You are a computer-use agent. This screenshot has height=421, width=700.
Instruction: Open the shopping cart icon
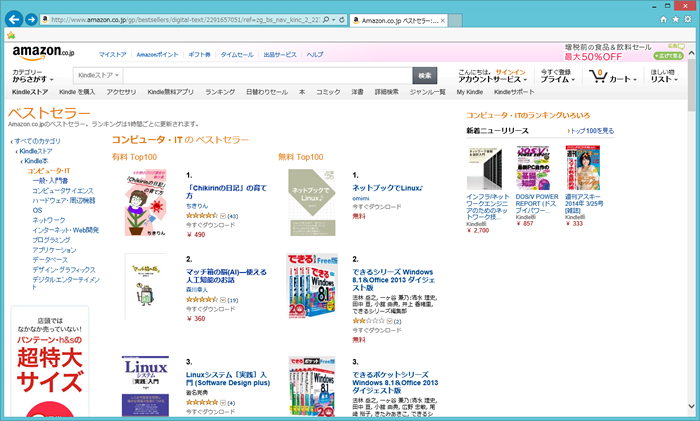tap(598, 76)
